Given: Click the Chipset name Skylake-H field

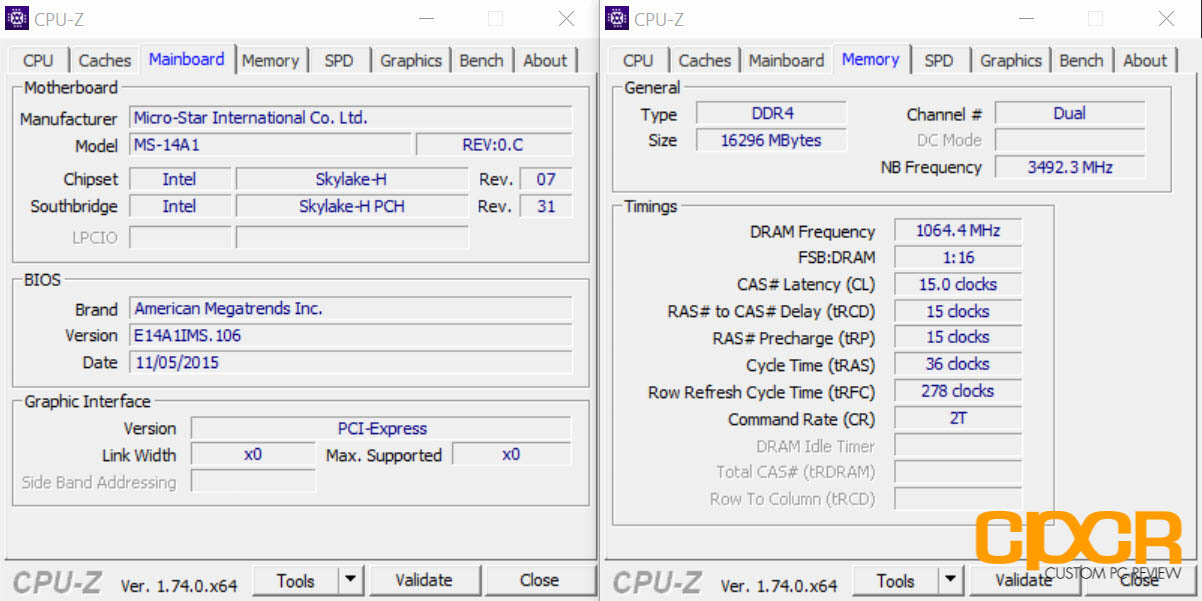Looking at the screenshot, I should [351, 180].
